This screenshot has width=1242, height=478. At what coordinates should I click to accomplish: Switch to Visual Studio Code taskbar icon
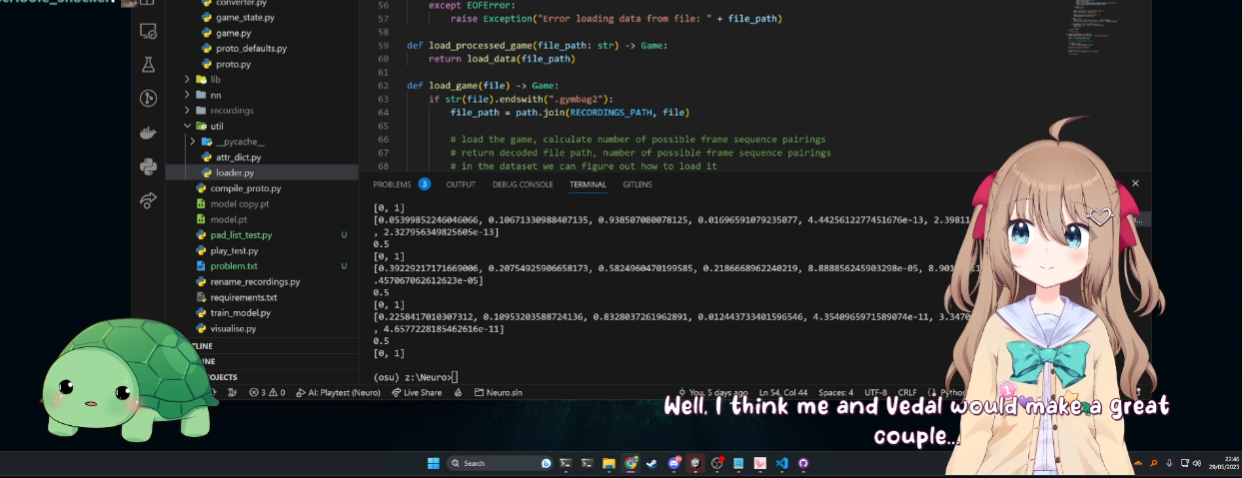pyautogui.click(x=782, y=463)
